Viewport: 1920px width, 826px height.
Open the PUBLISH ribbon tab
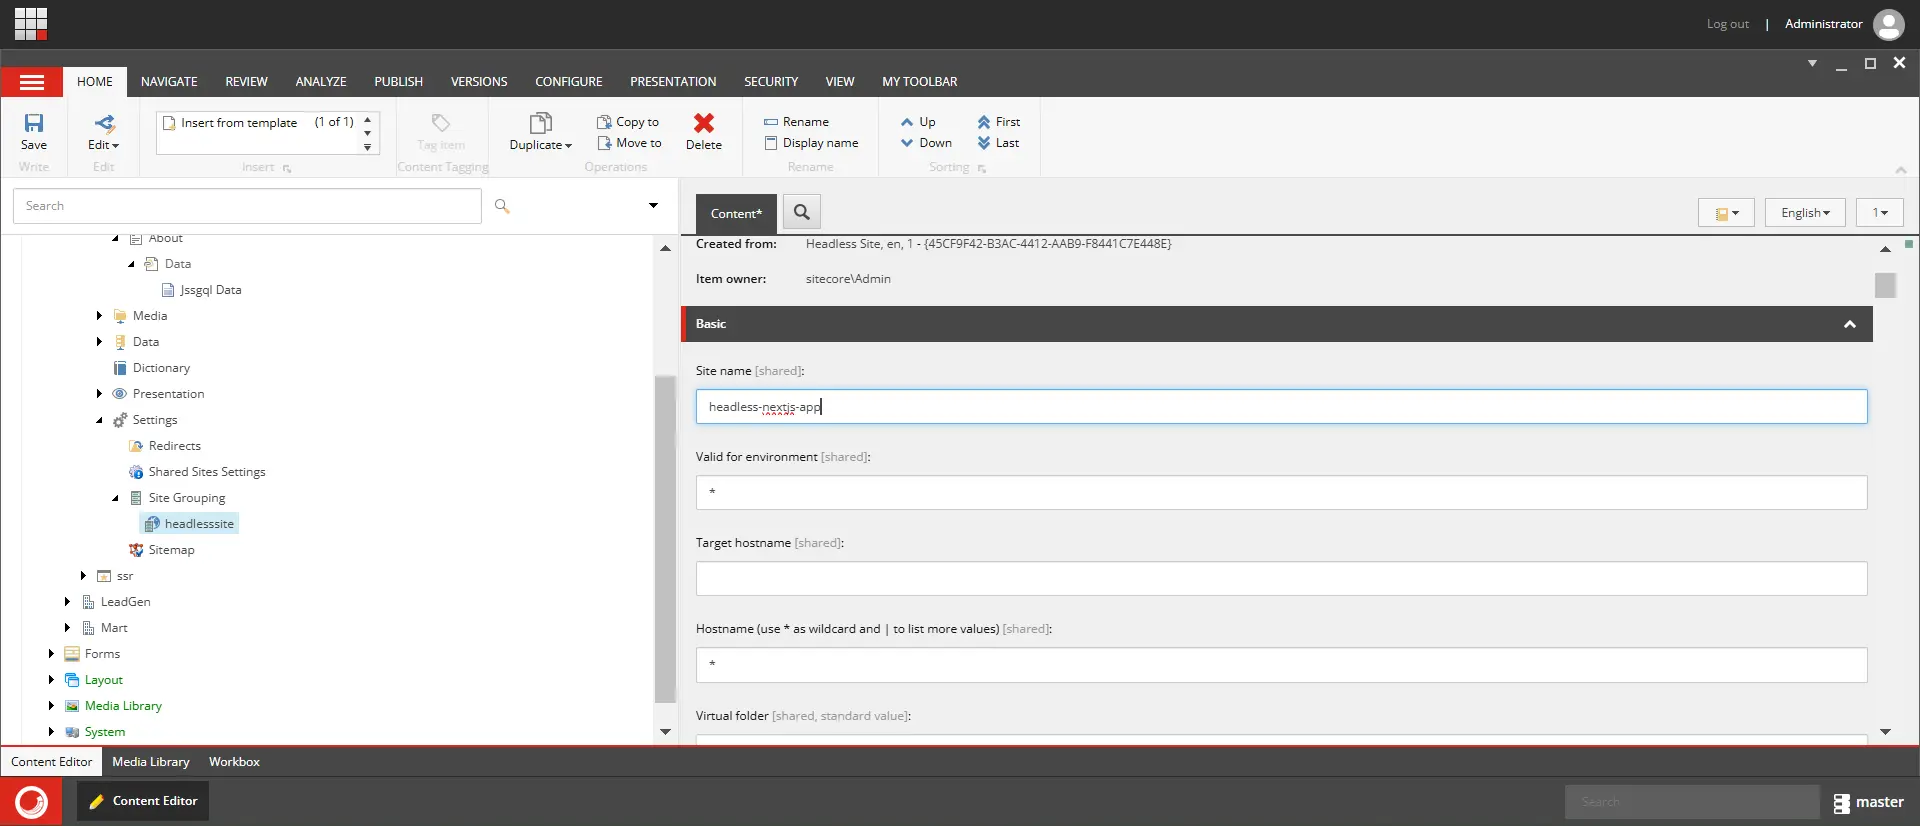coord(398,82)
